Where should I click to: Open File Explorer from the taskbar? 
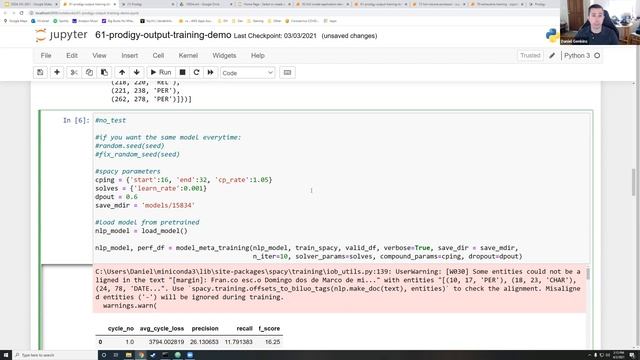pyautogui.click(x=129, y=355)
